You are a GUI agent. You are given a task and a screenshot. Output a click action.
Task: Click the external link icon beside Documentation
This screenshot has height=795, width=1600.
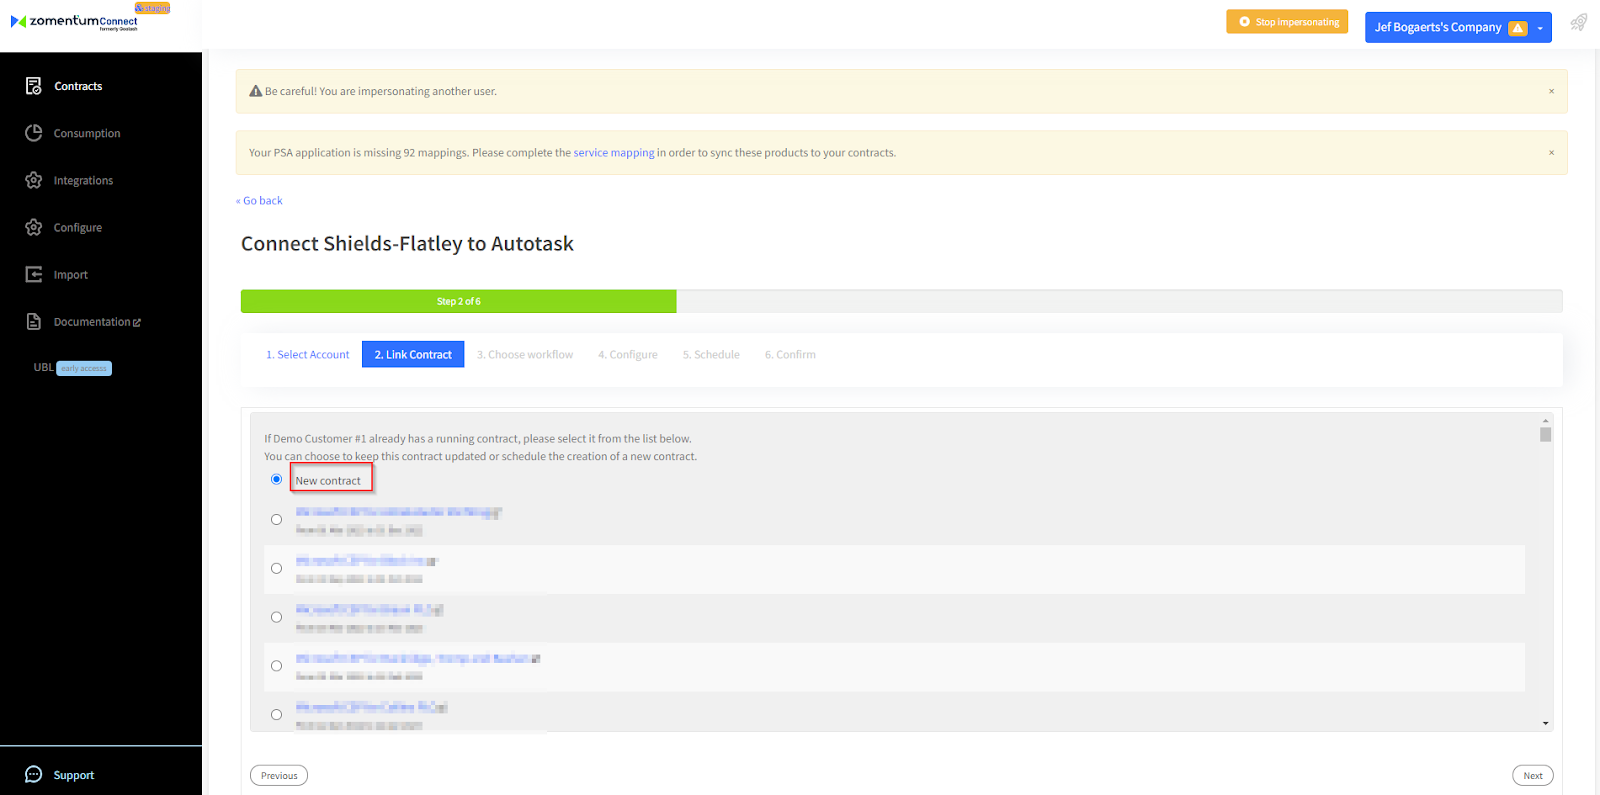[137, 322]
